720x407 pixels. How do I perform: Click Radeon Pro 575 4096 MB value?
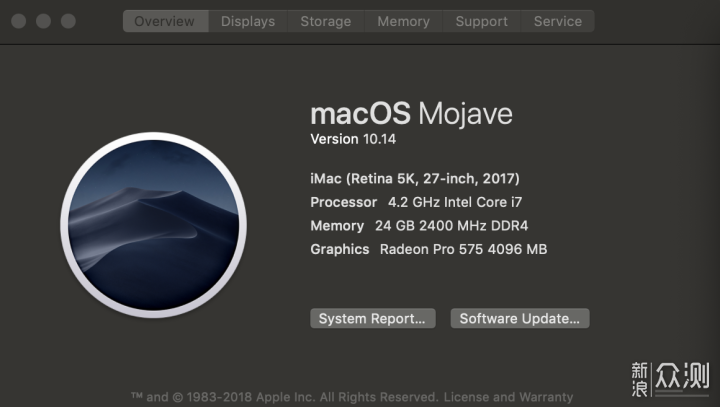[x=463, y=249]
